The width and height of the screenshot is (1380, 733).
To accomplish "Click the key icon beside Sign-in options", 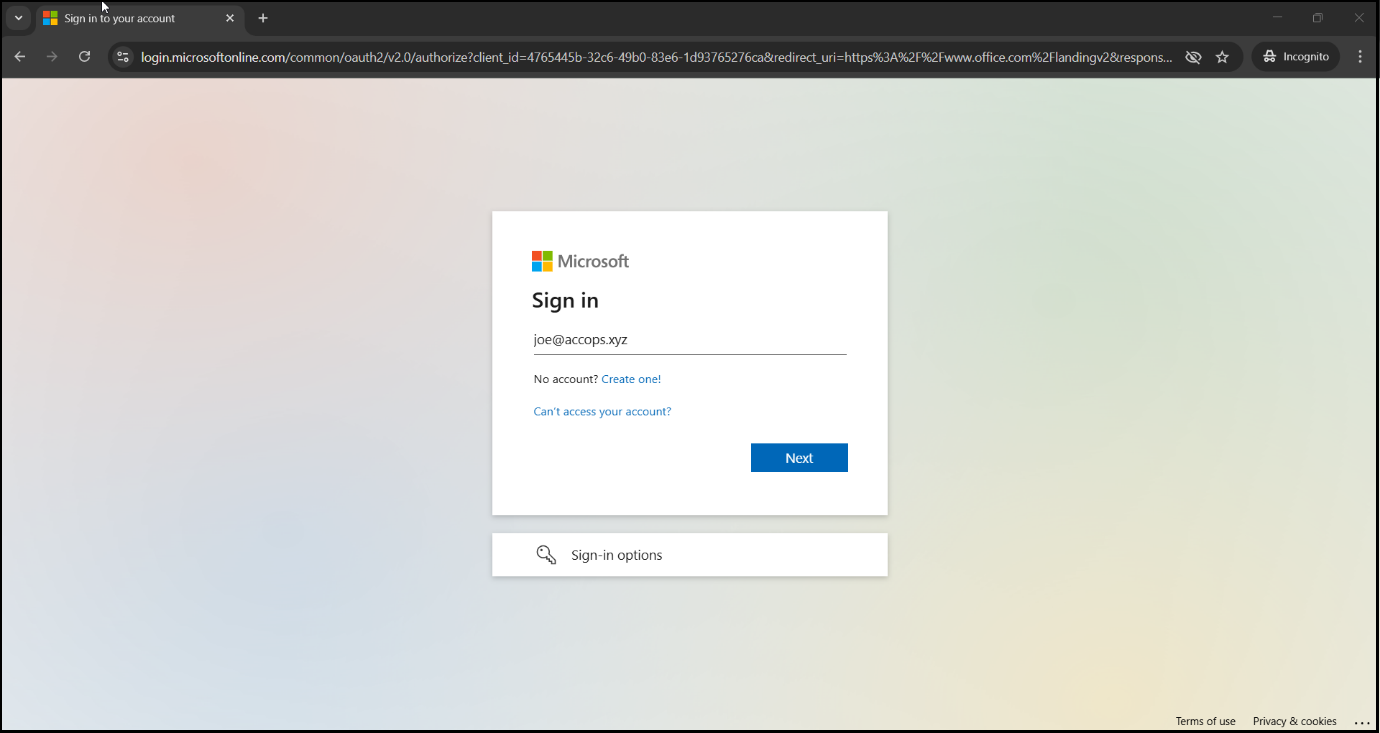I will [x=546, y=555].
